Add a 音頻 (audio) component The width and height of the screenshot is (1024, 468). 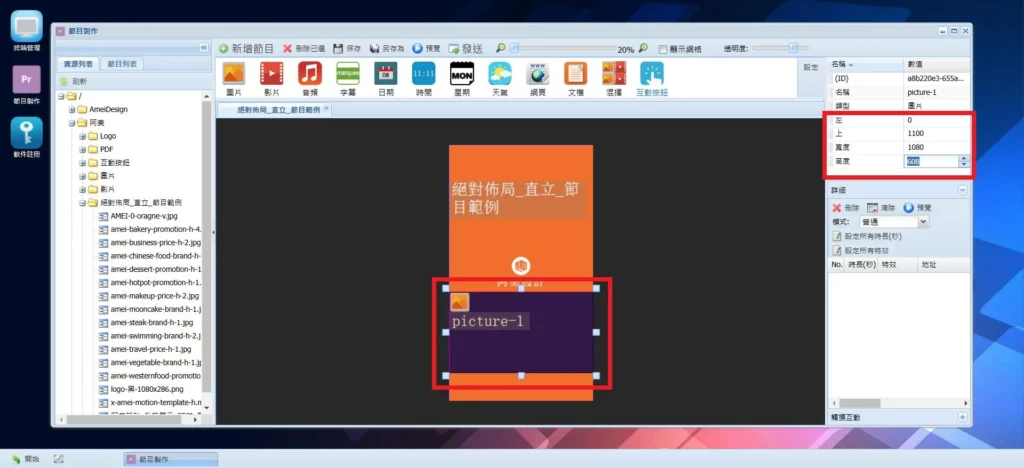click(309, 74)
